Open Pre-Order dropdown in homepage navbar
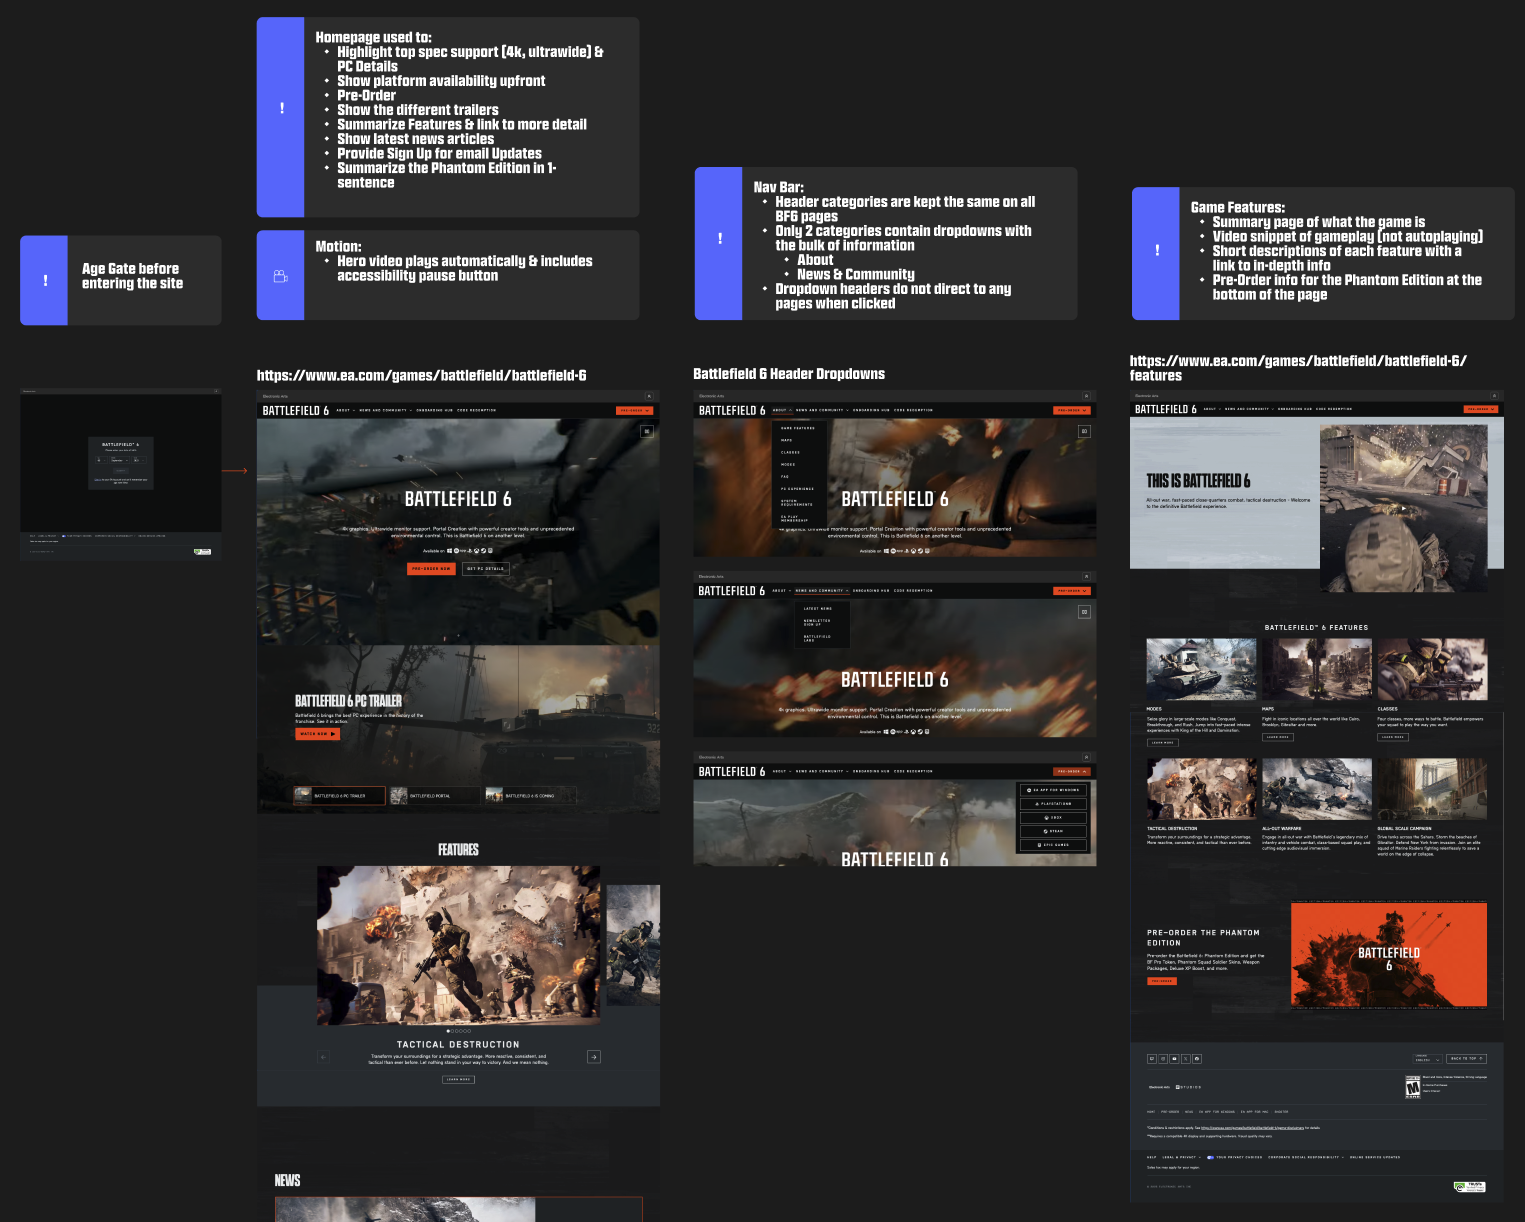The height and width of the screenshot is (1222, 1525). [634, 410]
